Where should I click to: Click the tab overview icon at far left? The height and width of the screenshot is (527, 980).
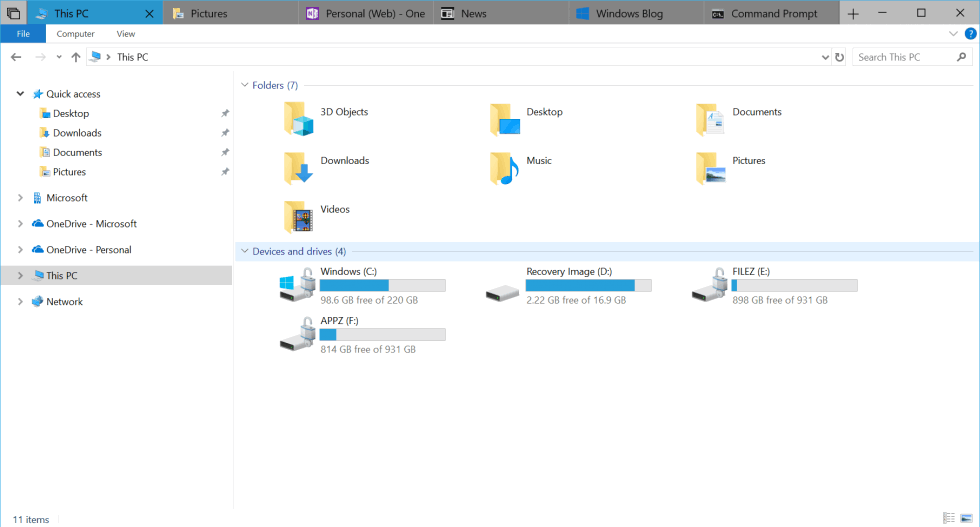tap(13, 13)
